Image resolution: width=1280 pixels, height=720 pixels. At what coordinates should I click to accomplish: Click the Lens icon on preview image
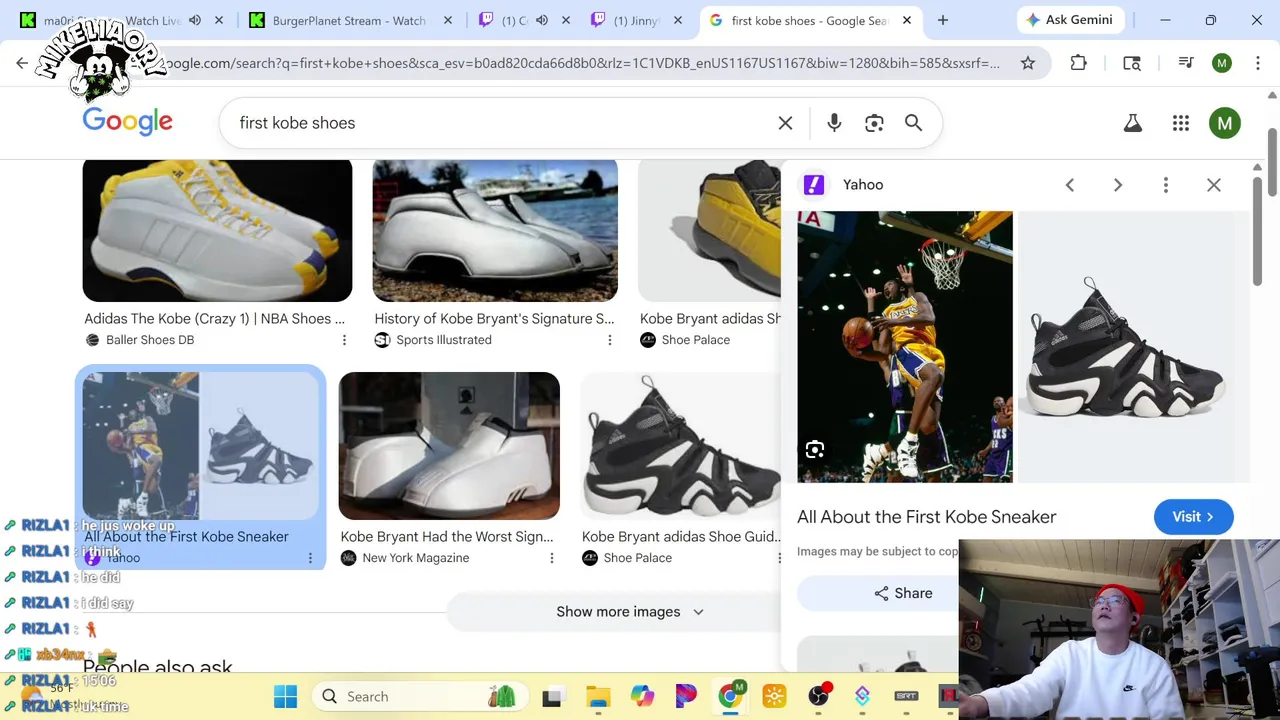815,450
